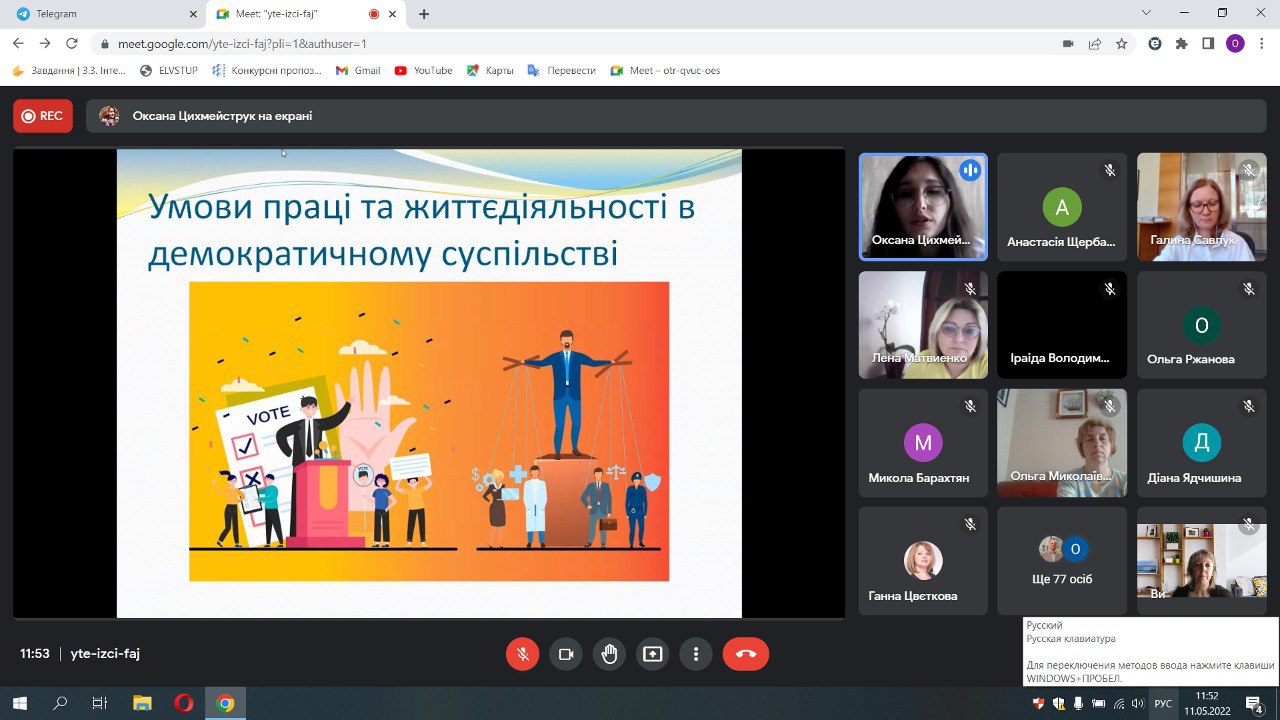This screenshot has width=1280, height=720.
Task: Start presenting your screen
Action: (x=652, y=654)
